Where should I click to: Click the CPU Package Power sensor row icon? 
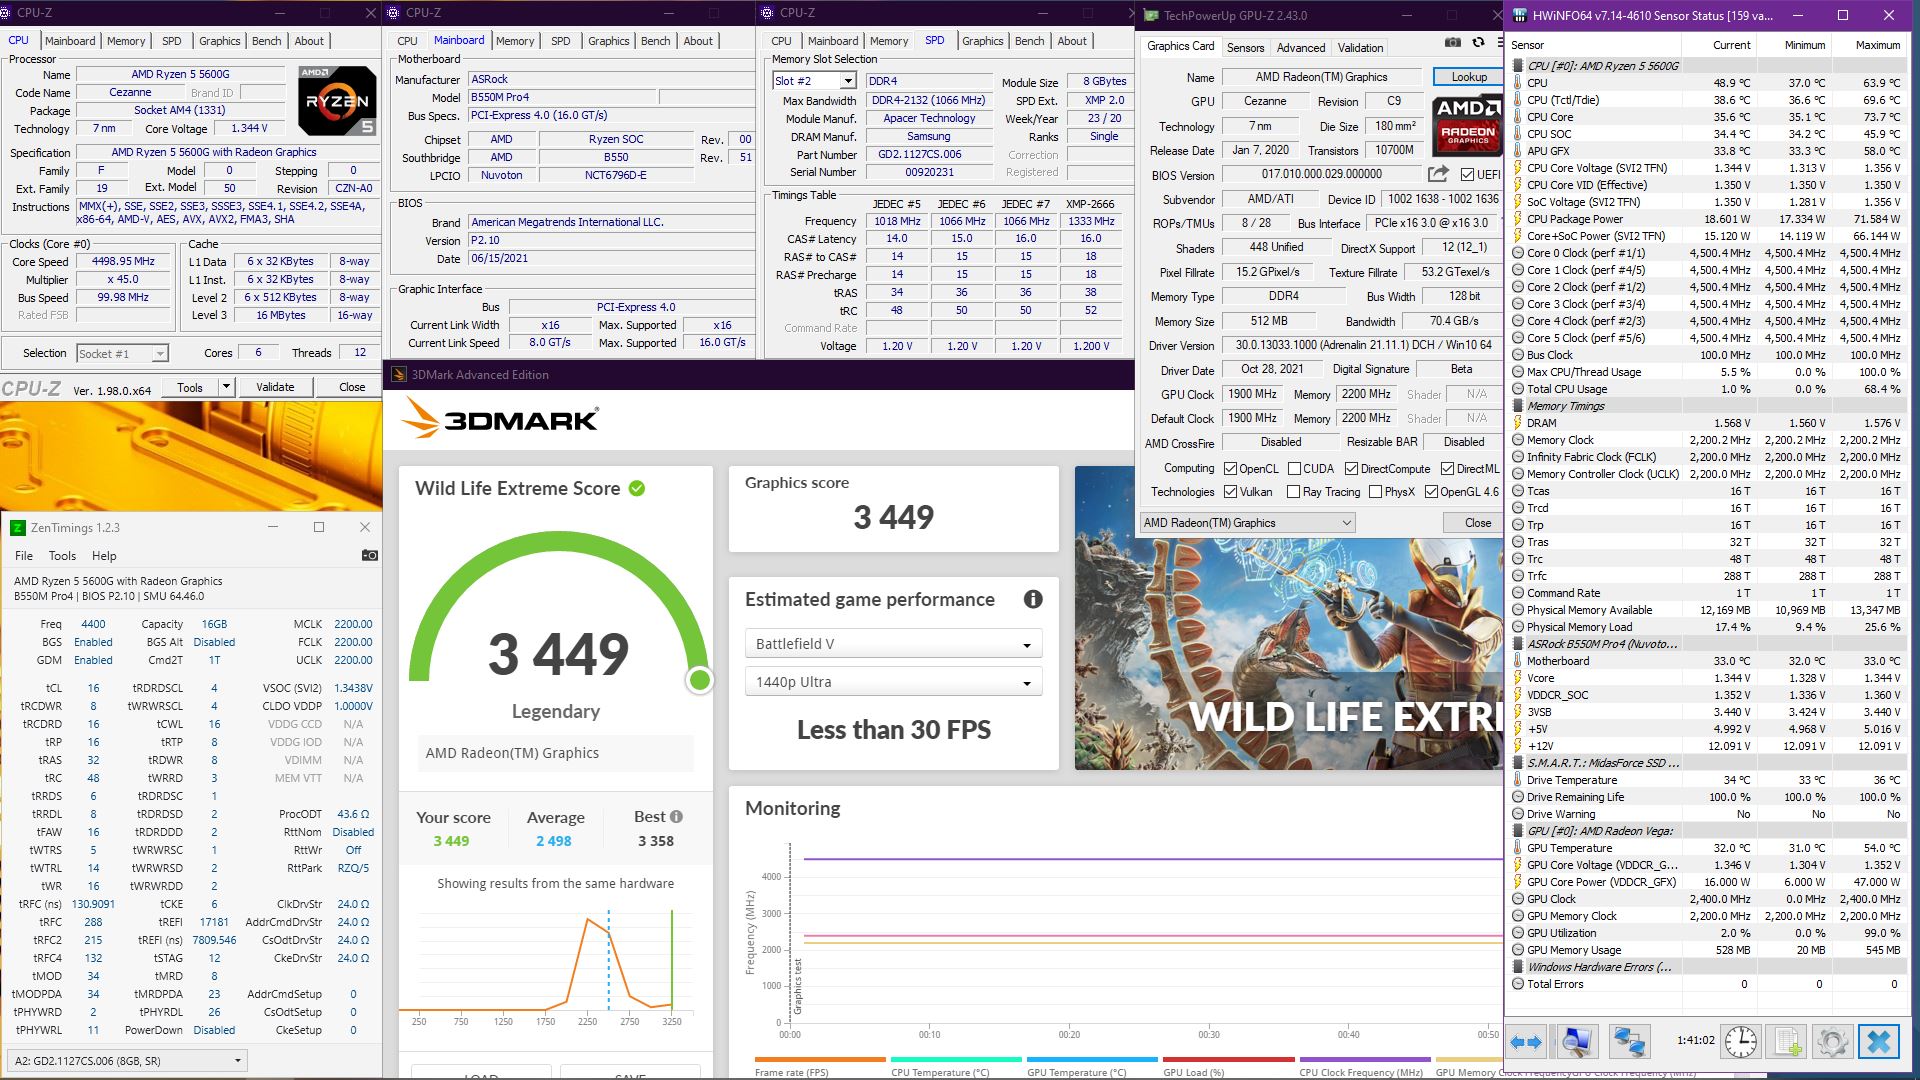click(1517, 219)
